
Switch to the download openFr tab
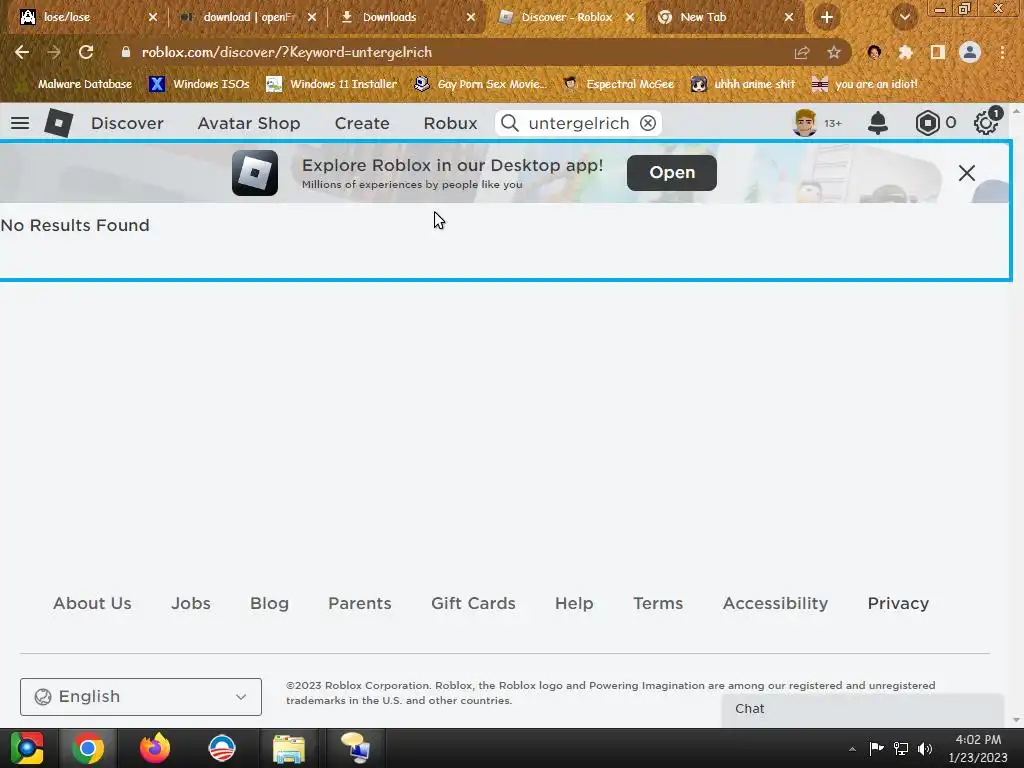click(248, 17)
